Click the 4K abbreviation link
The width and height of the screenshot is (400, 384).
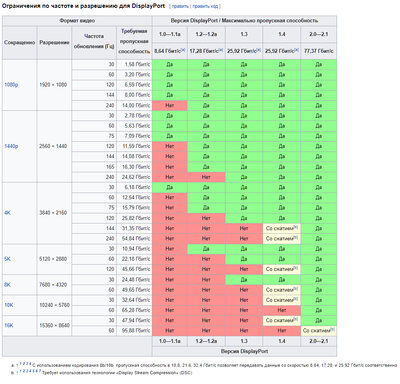click(x=7, y=213)
